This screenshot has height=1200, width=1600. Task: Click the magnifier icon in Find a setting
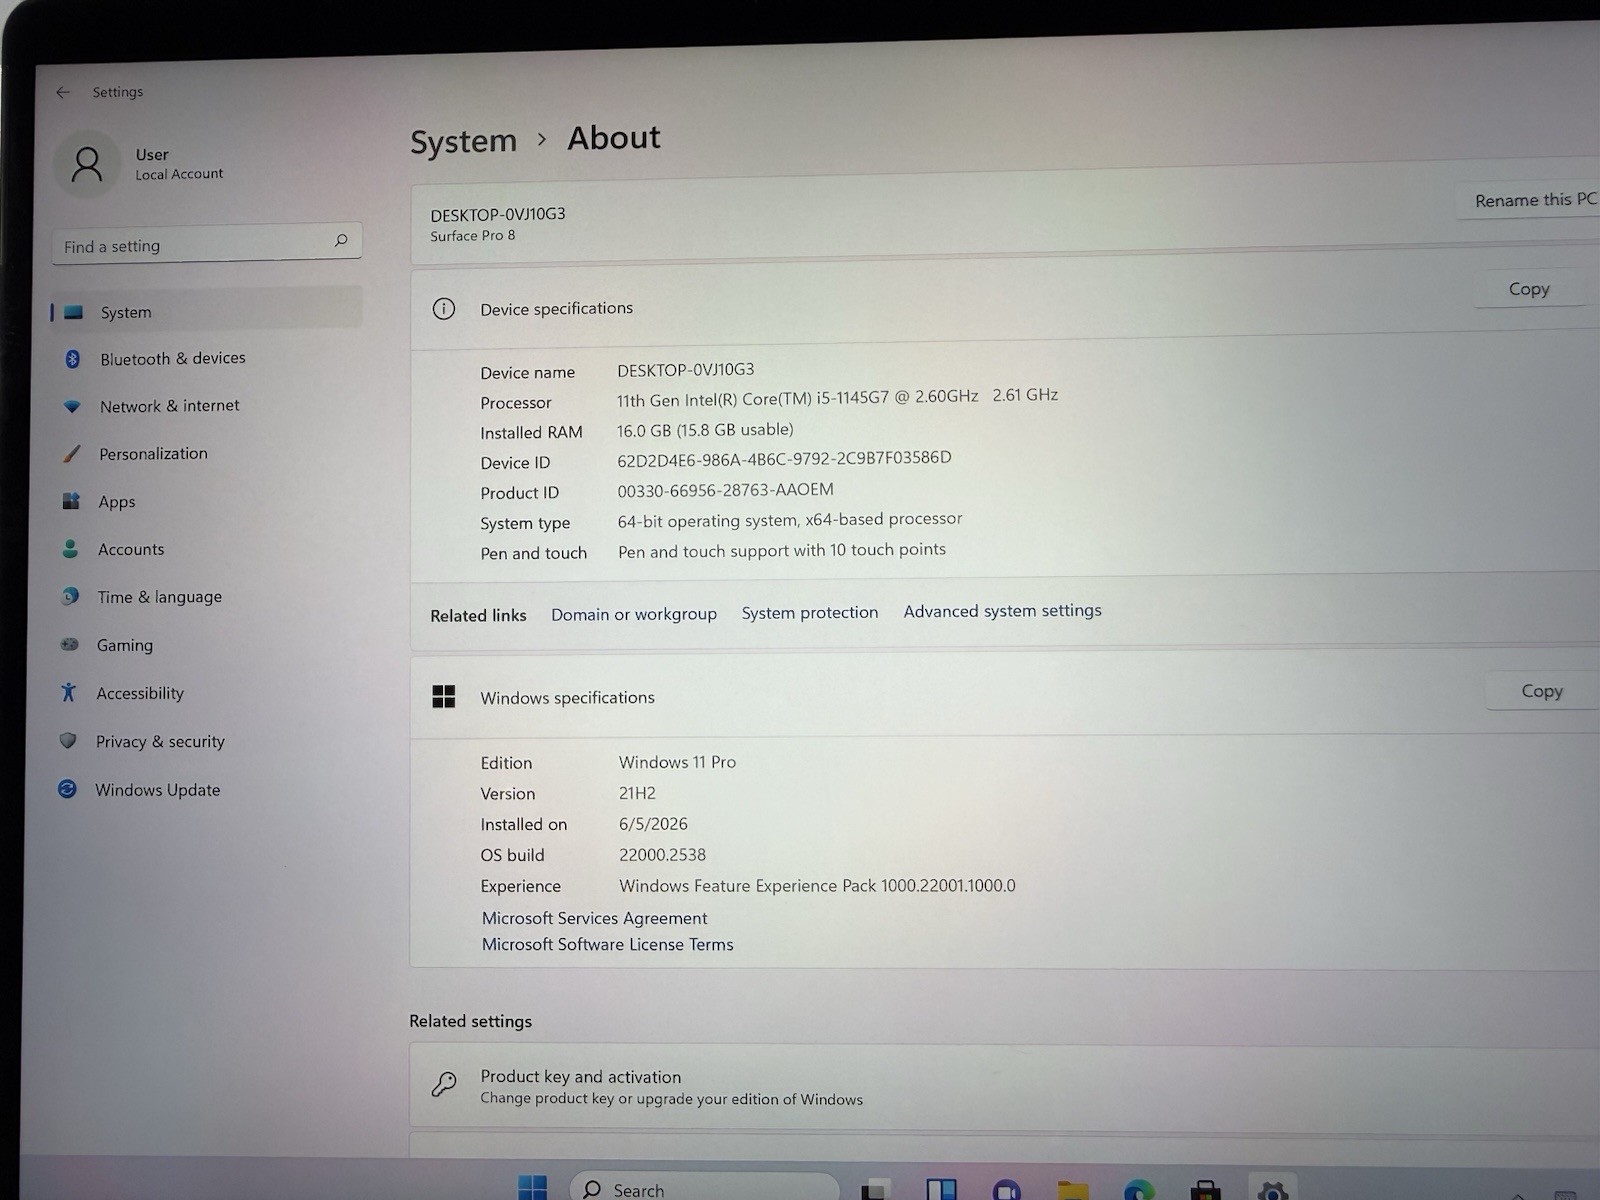tap(341, 240)
